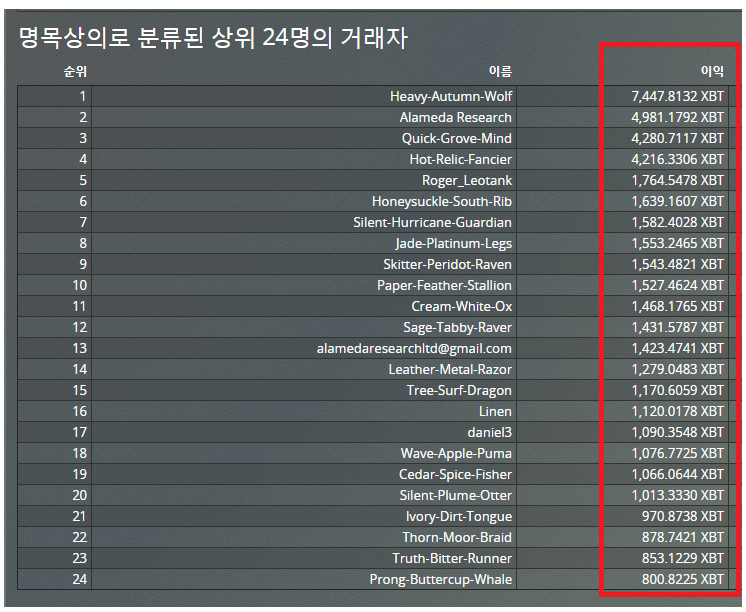
Task: Select profit value 4,981.1792 XBT
Action: click(x=677, y=118)
